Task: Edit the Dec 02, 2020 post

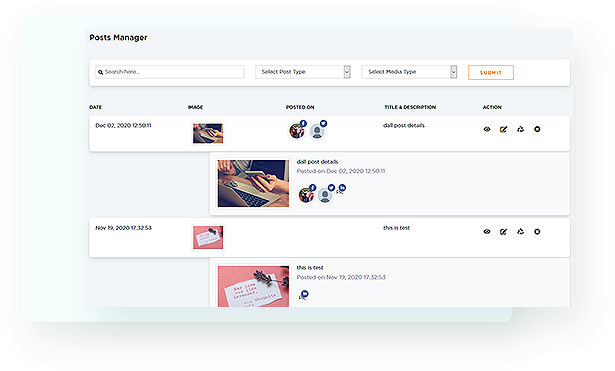Action: coord(504,129)
